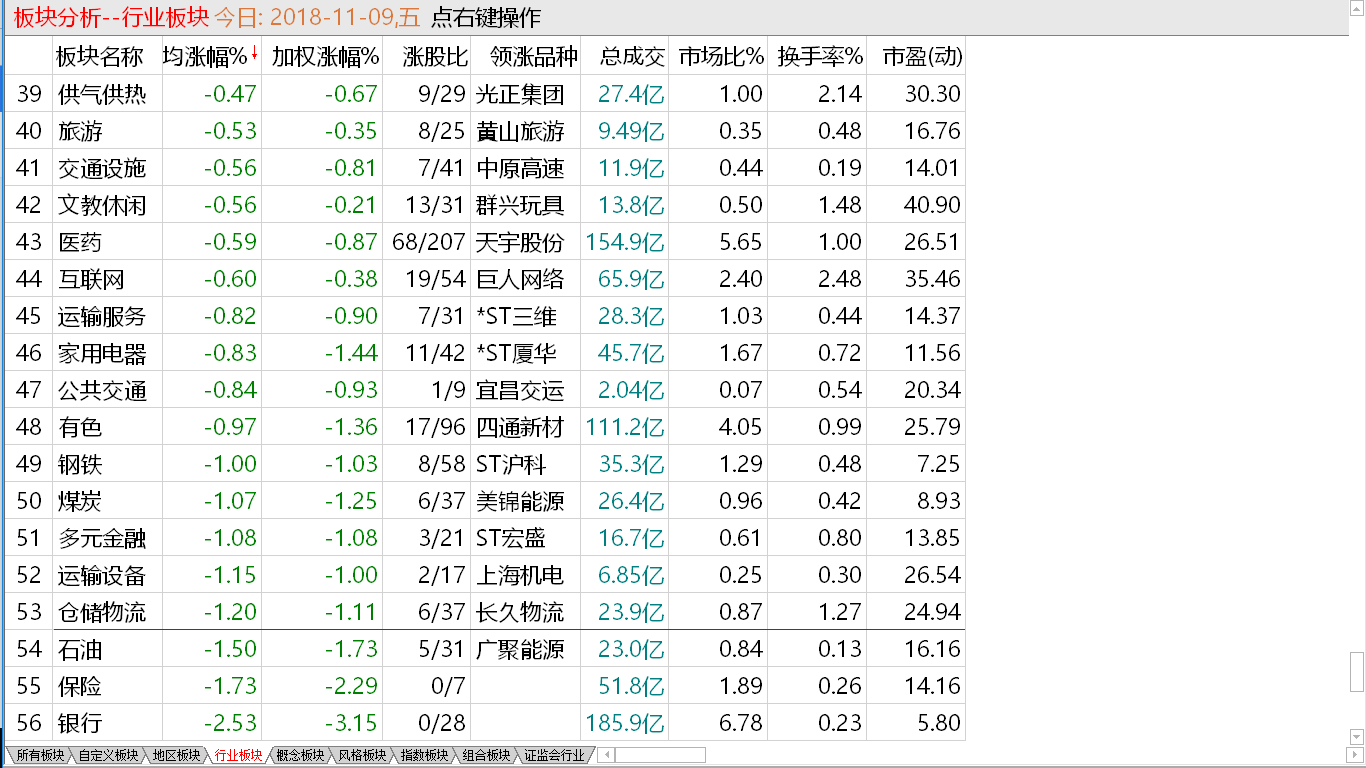Click leading stock 巨人网络
1366x768 pixels.
pos(520,279)
